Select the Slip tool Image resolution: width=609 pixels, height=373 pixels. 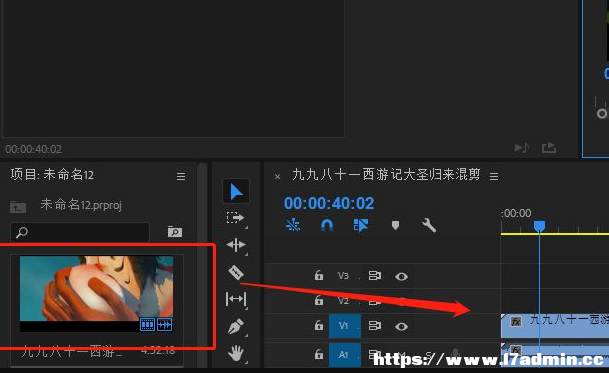coord(236,299)
